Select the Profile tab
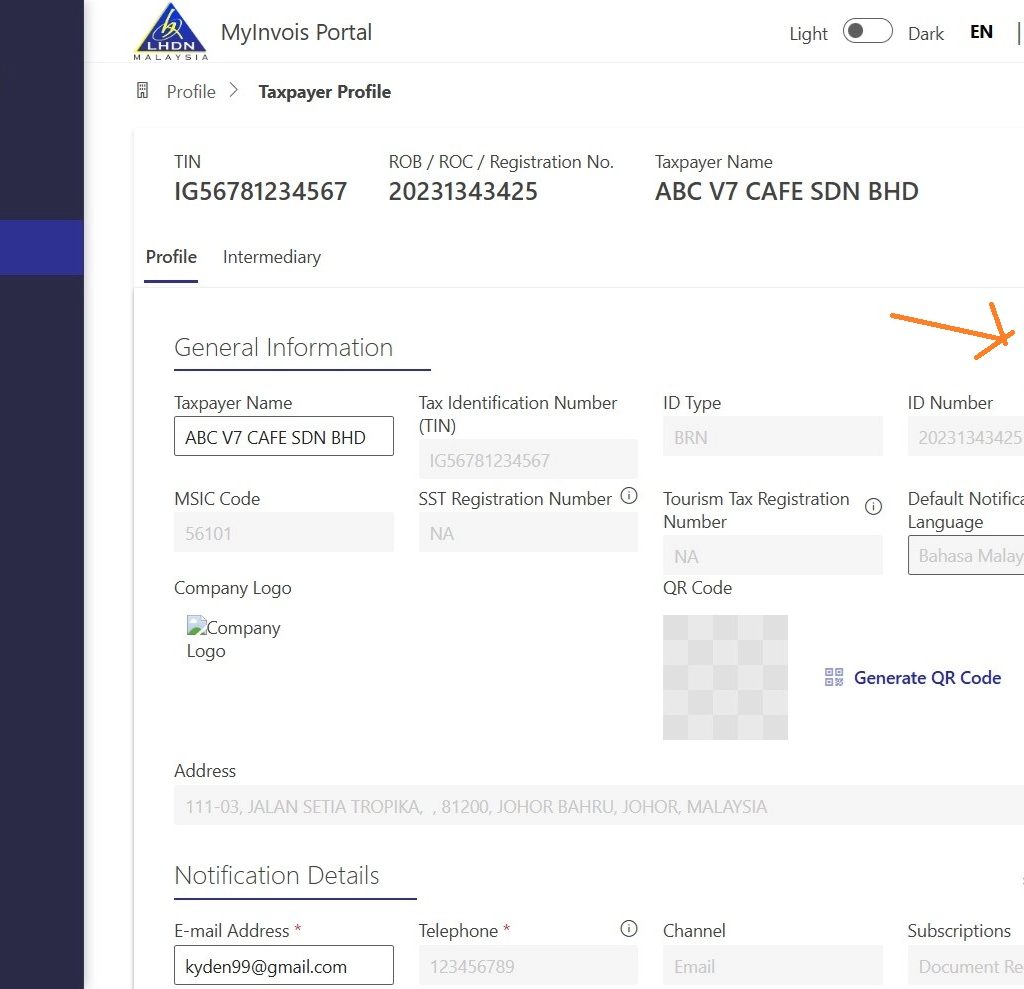Viewport: 1024px width, 989px height. click(x=171, y=257)
